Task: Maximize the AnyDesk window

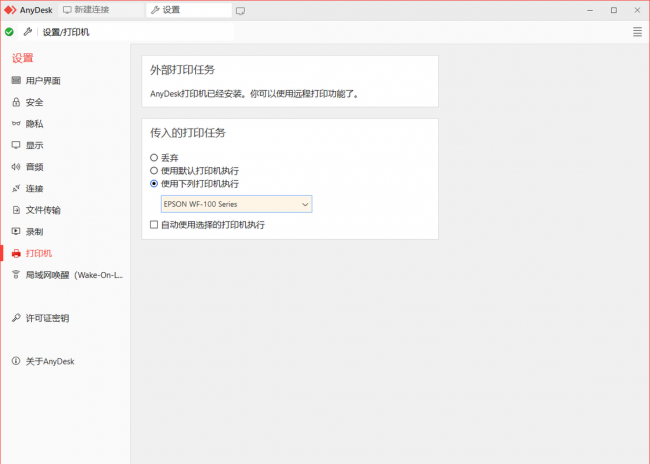Action: click(x=614, y=10)
